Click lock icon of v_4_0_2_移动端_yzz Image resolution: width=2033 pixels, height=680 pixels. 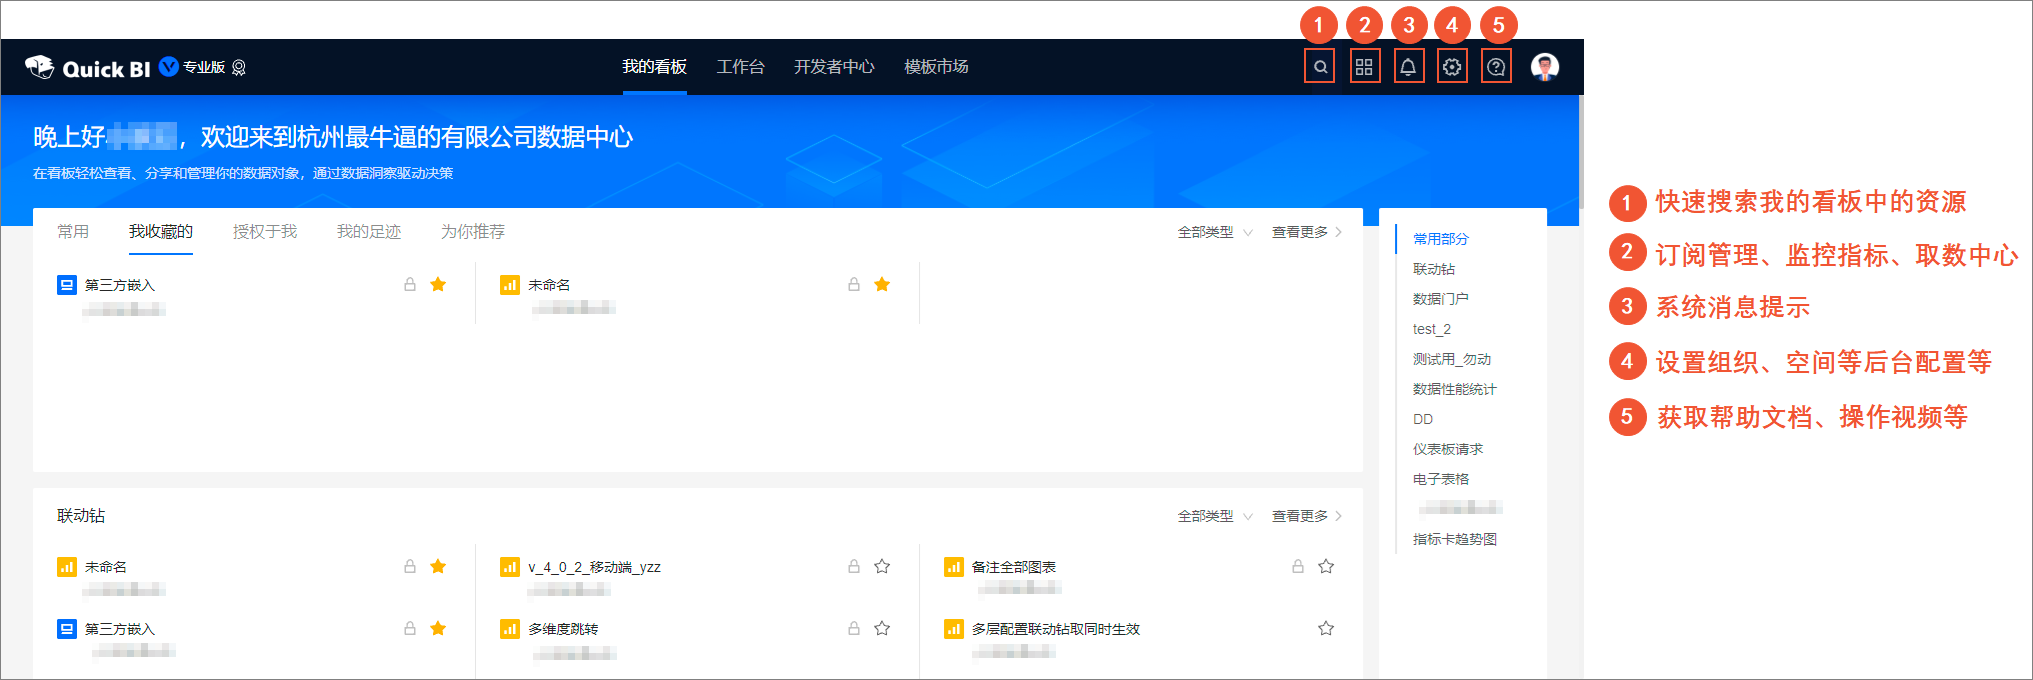pos(854,567)
